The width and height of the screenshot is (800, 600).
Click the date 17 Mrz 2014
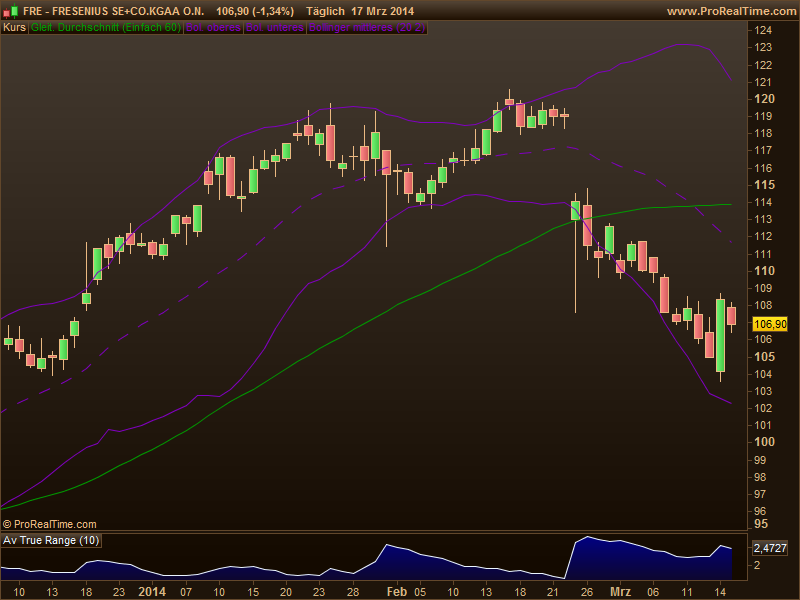383,11
